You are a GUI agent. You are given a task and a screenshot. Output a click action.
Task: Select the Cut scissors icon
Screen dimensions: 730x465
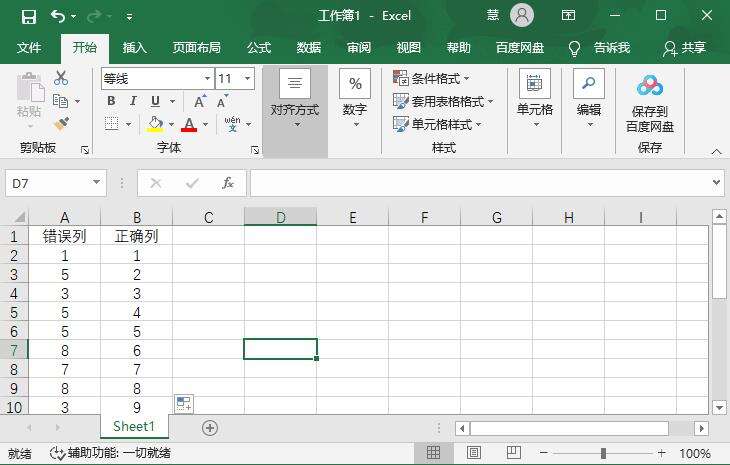coord(61,78)
